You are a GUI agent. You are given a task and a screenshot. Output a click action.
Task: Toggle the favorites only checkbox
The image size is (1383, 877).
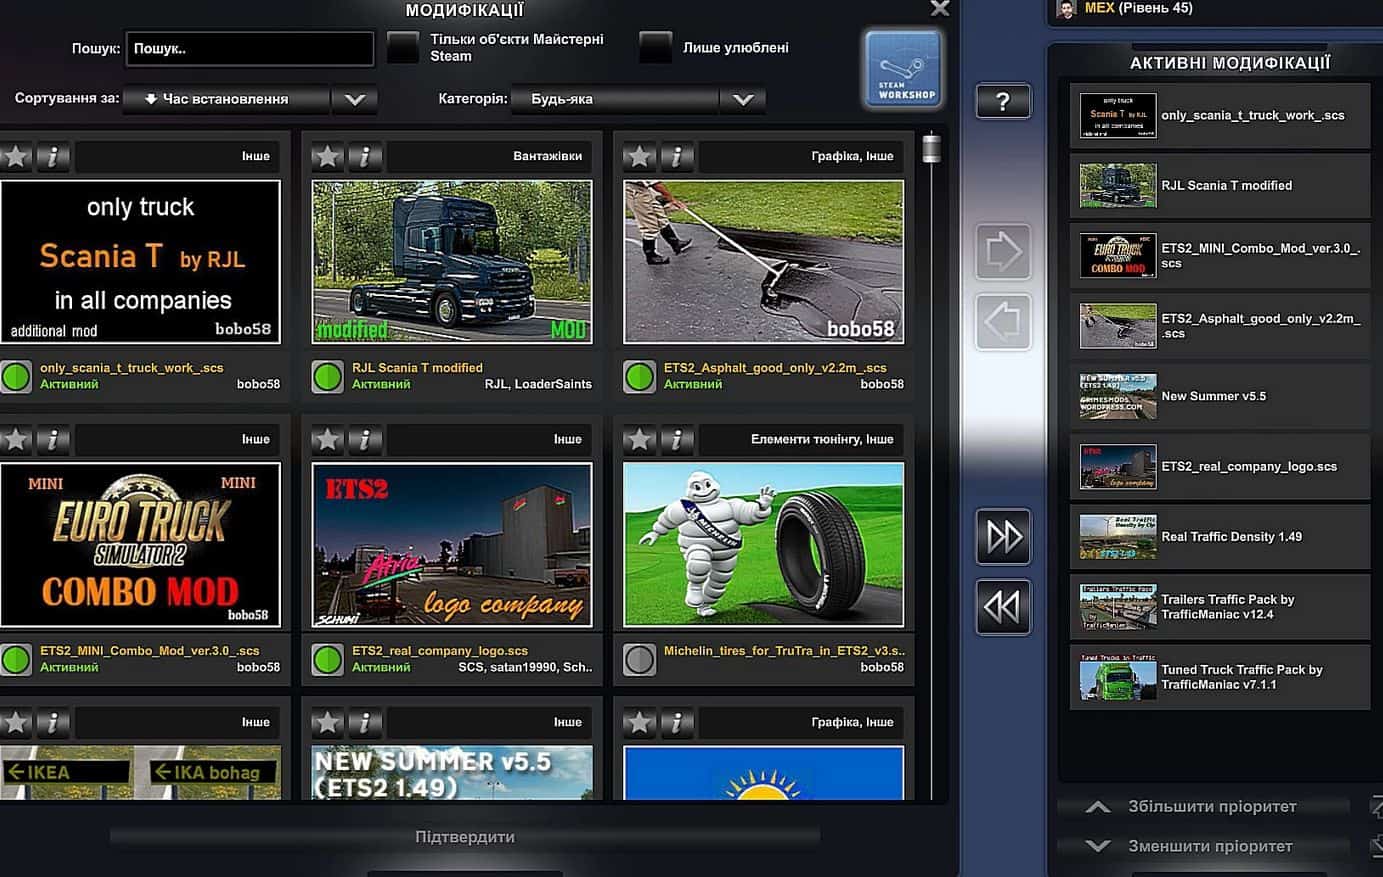pos(655,47)
